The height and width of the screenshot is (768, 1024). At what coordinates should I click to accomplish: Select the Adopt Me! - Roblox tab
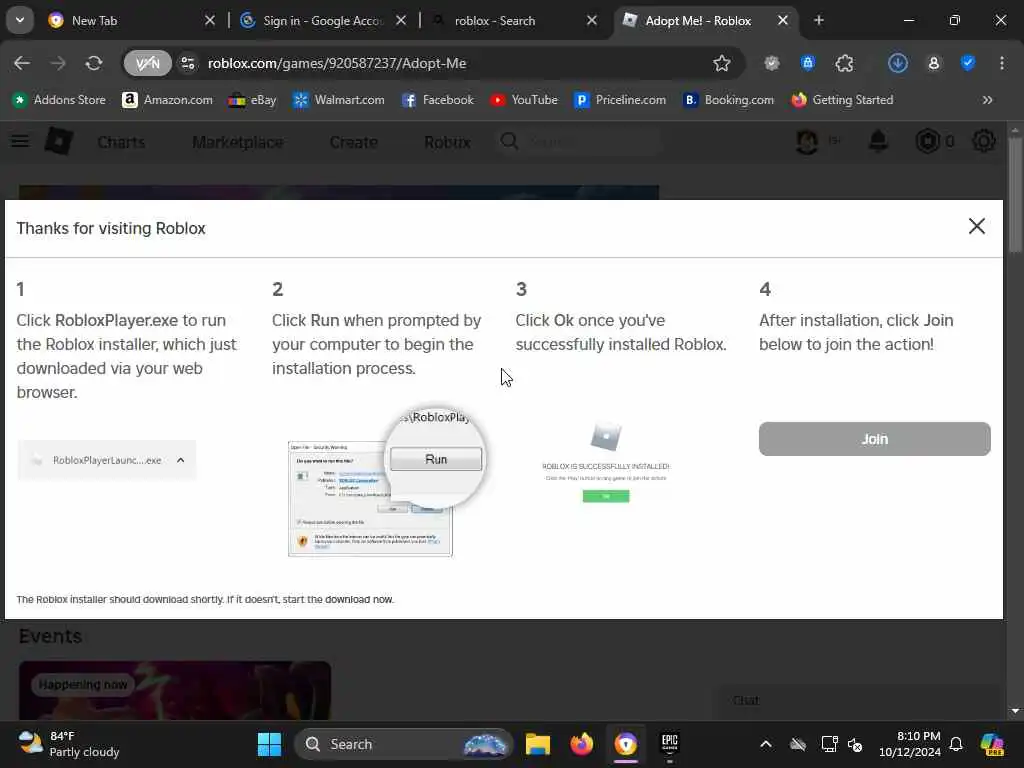click(x=705, y=21)
